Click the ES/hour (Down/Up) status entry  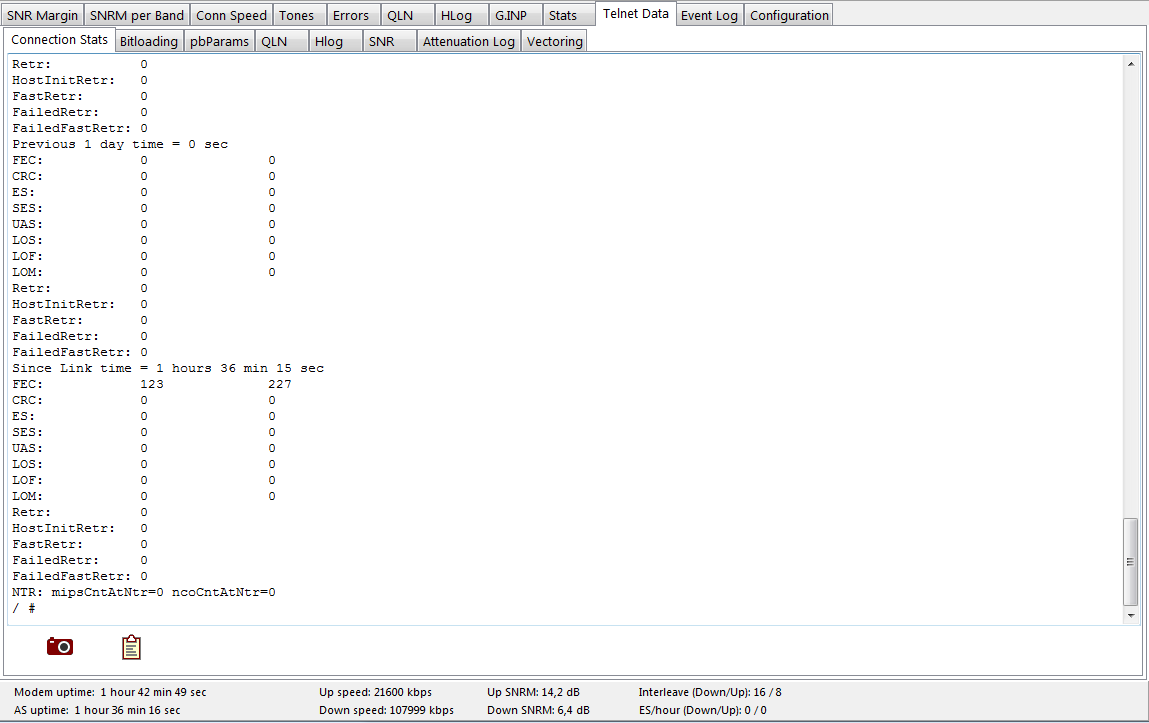point(703,710)
